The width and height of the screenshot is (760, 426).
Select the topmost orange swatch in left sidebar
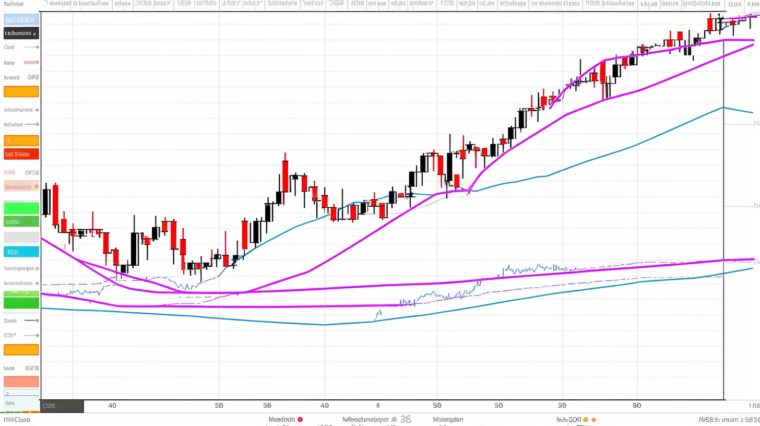pos(21,91)
